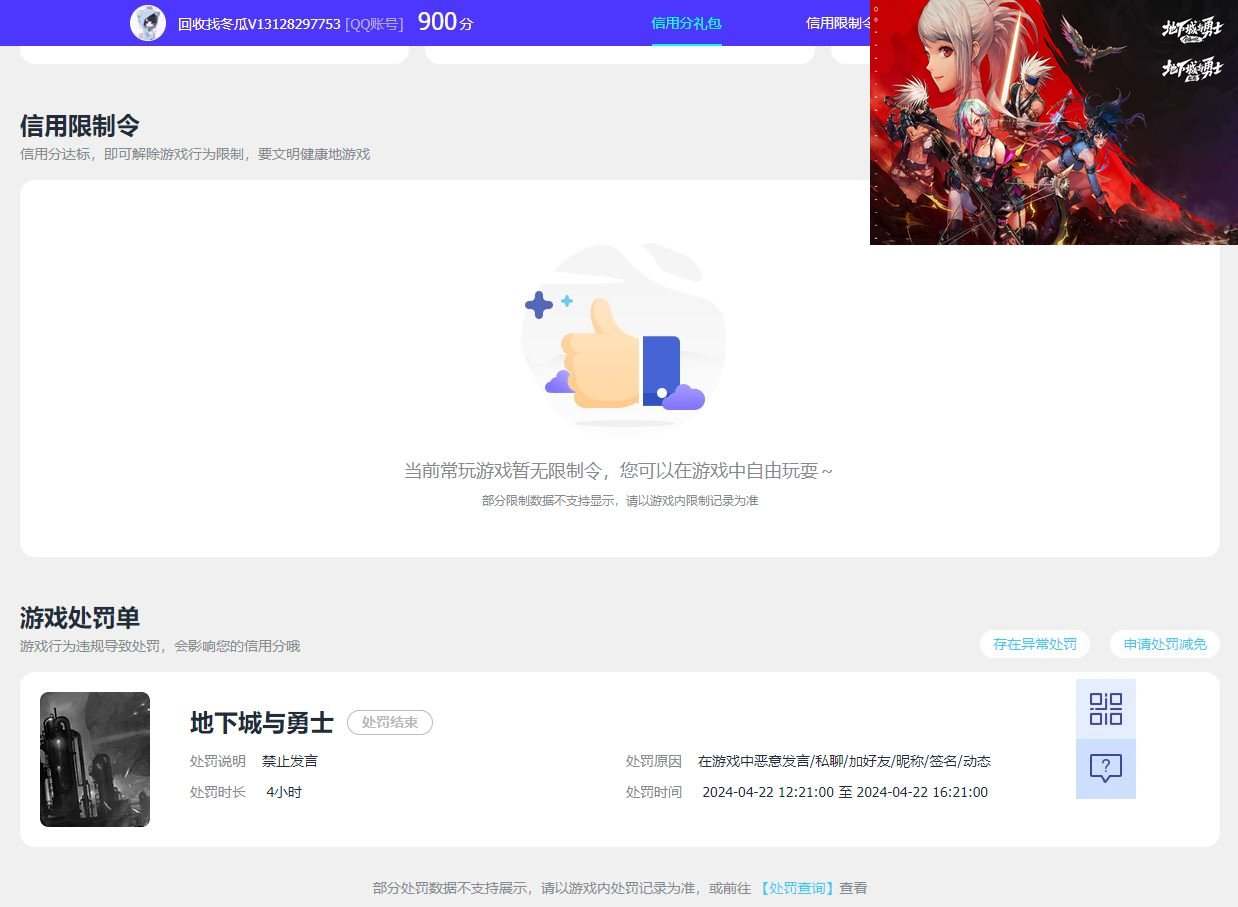Select the 信用分礼包 tab

[x=686, y=23]
